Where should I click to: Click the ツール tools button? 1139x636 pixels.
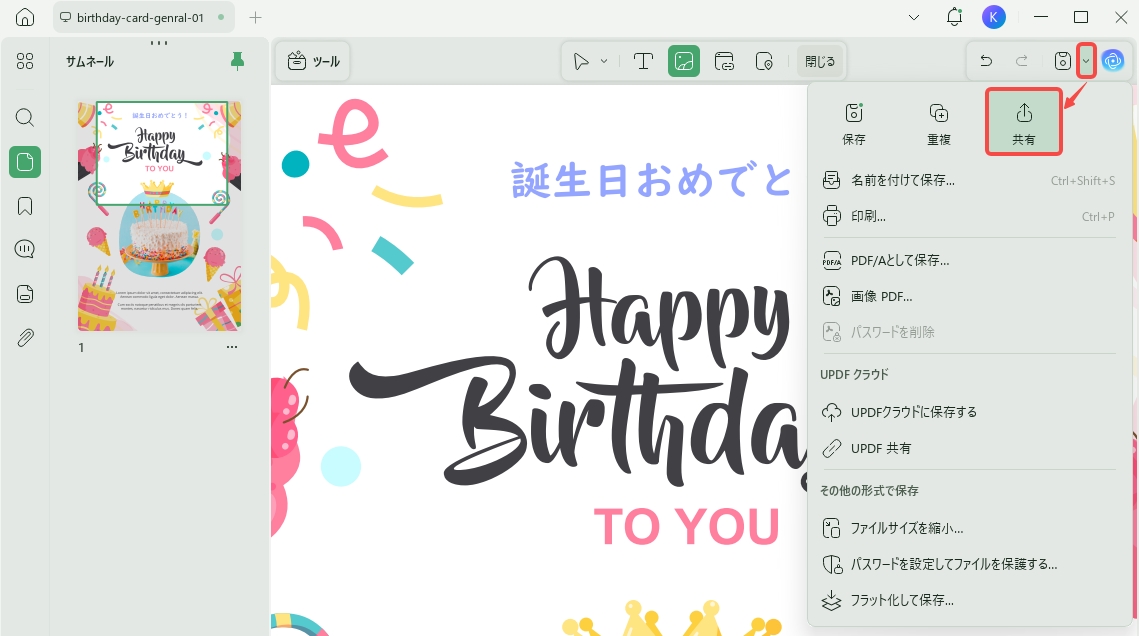[x=313, y=62]
